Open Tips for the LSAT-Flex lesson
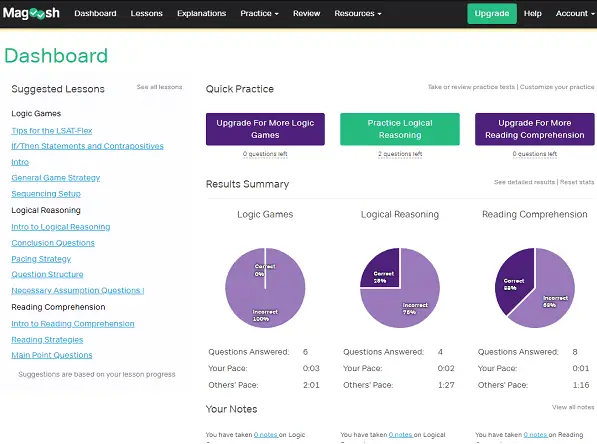Screen dimensions: 597x444 (x=52, y=131)
